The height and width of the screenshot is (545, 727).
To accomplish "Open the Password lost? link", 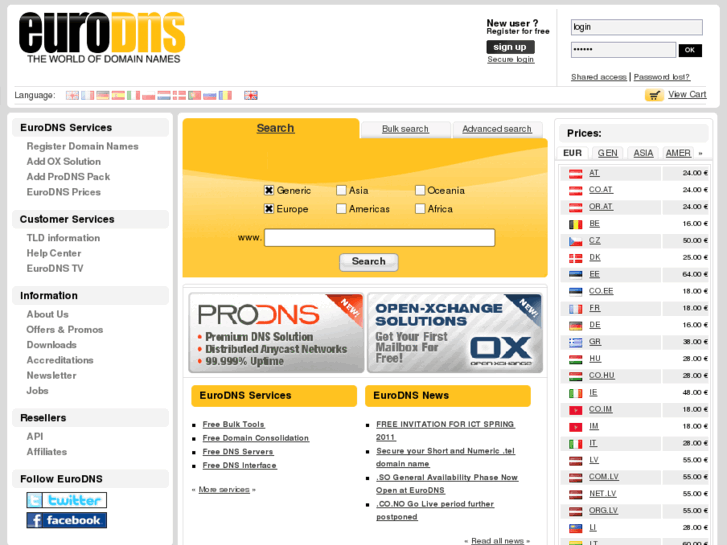I will pyautogui.click(x=662, y=77).
